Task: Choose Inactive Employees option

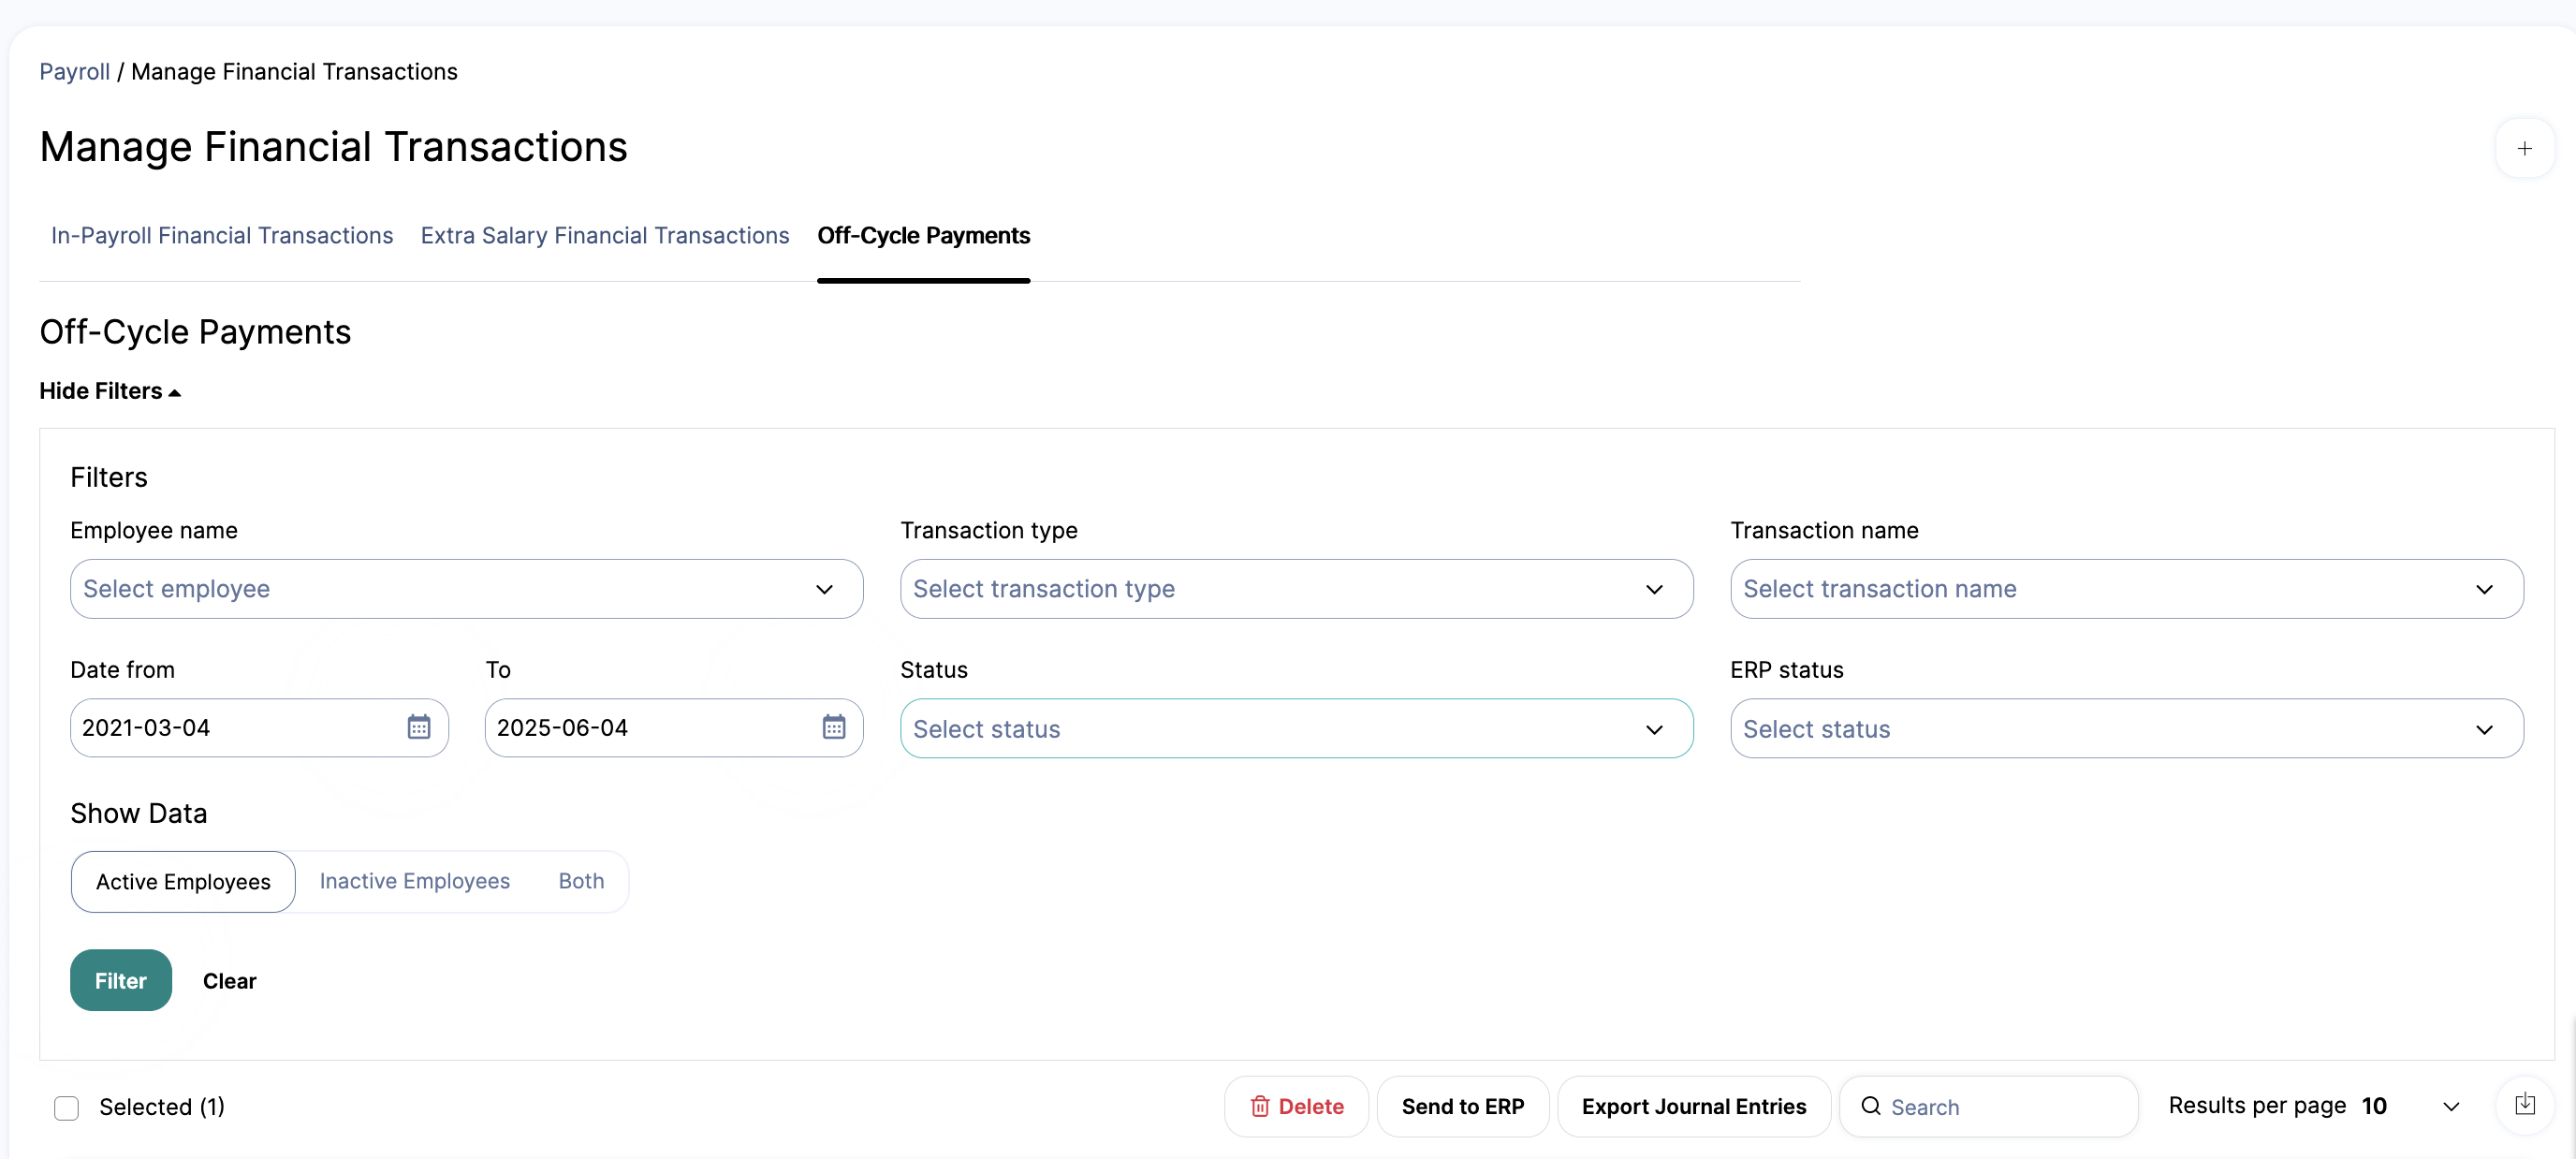Action: [414, 881]
